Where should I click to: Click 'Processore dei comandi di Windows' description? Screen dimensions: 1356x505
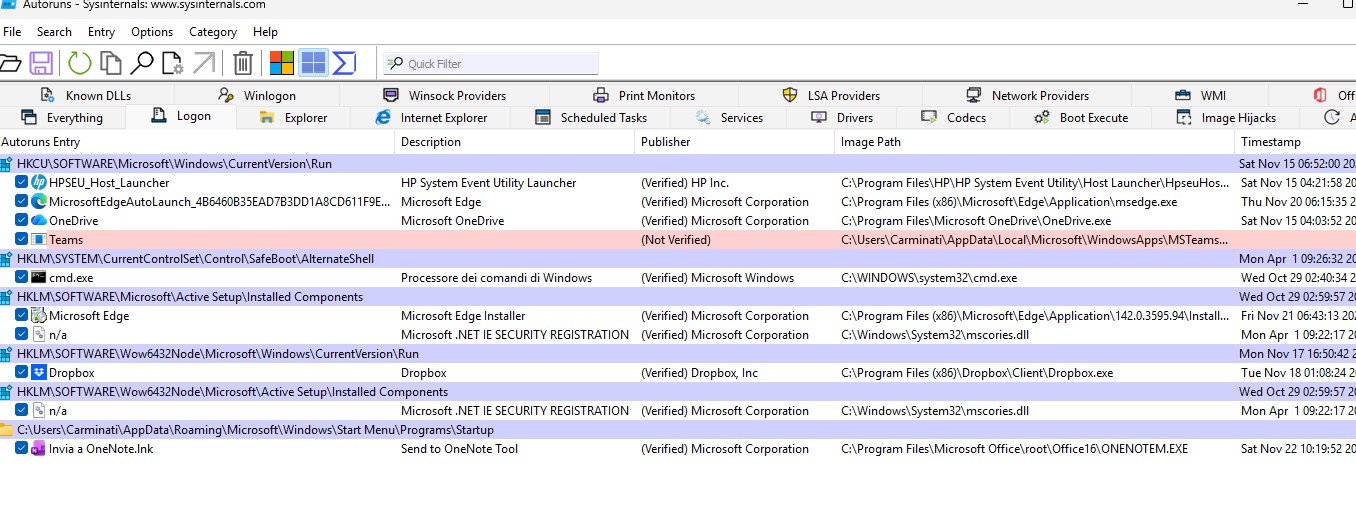coord(496,278)
